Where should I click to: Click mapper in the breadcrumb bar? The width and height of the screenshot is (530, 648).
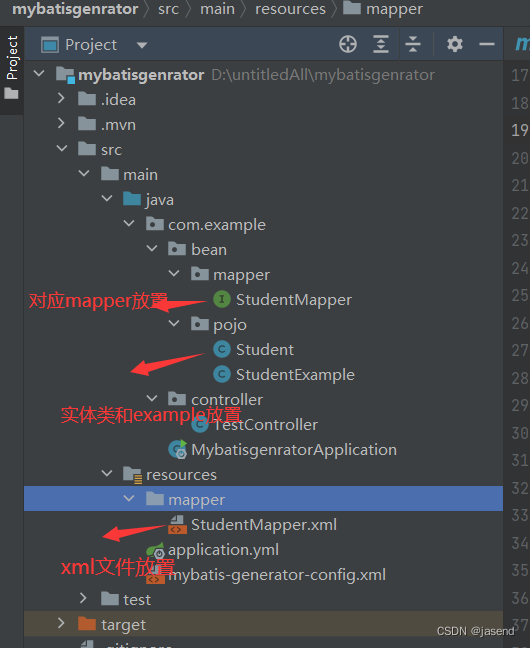coord(394,10)
